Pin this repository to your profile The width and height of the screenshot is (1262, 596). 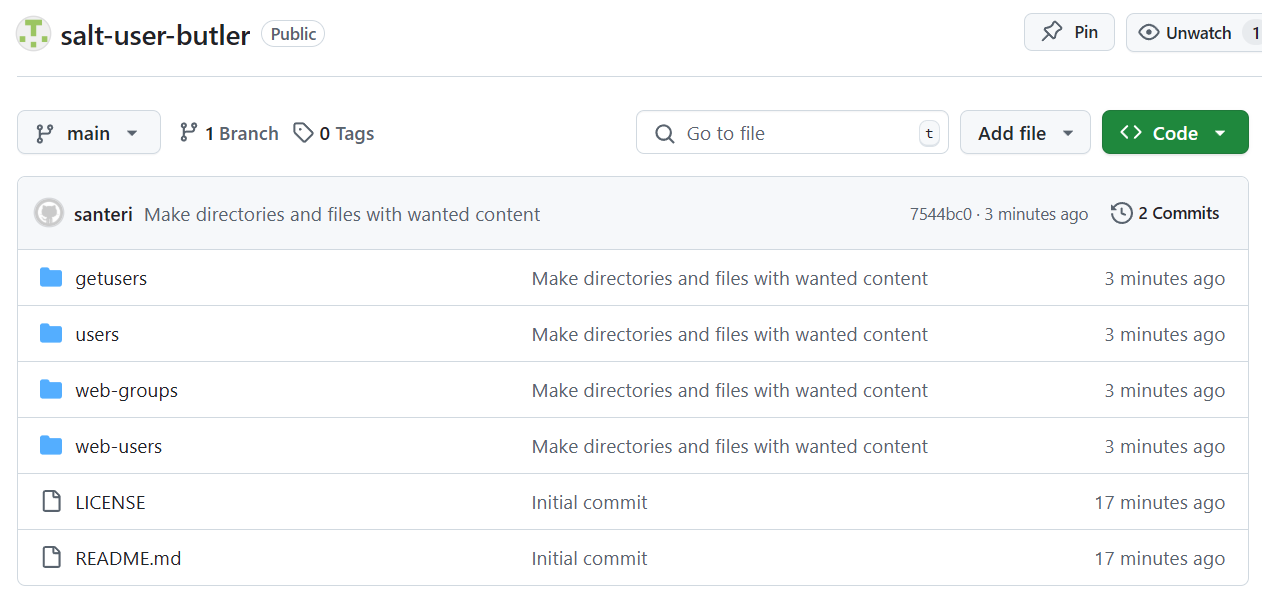tap(1069, 32)
